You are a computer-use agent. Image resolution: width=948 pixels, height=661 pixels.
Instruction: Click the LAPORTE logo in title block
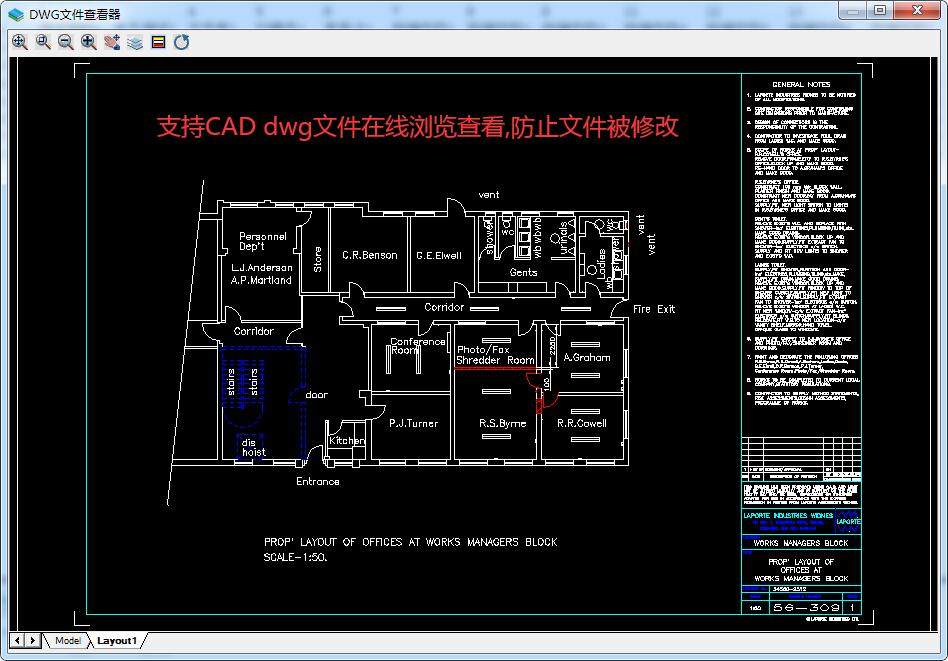848,521
